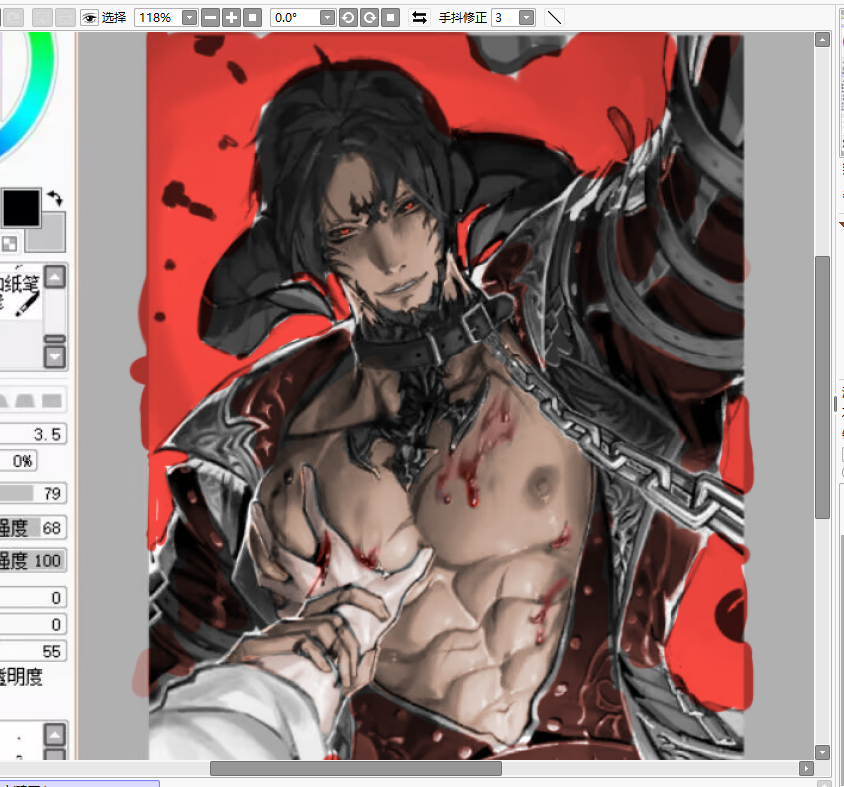Zoom out with the minus button
This screenshot has height=787, width=844.
coord(211,18)
